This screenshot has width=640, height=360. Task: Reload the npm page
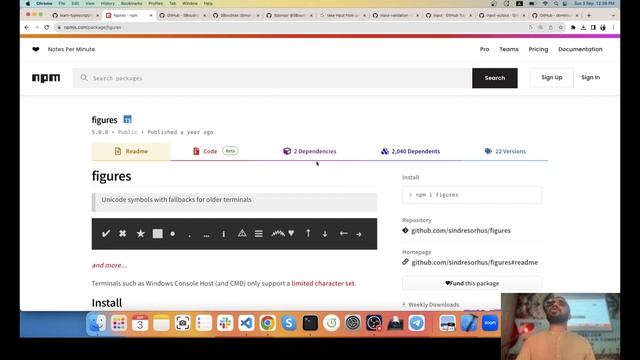(47, 27)
